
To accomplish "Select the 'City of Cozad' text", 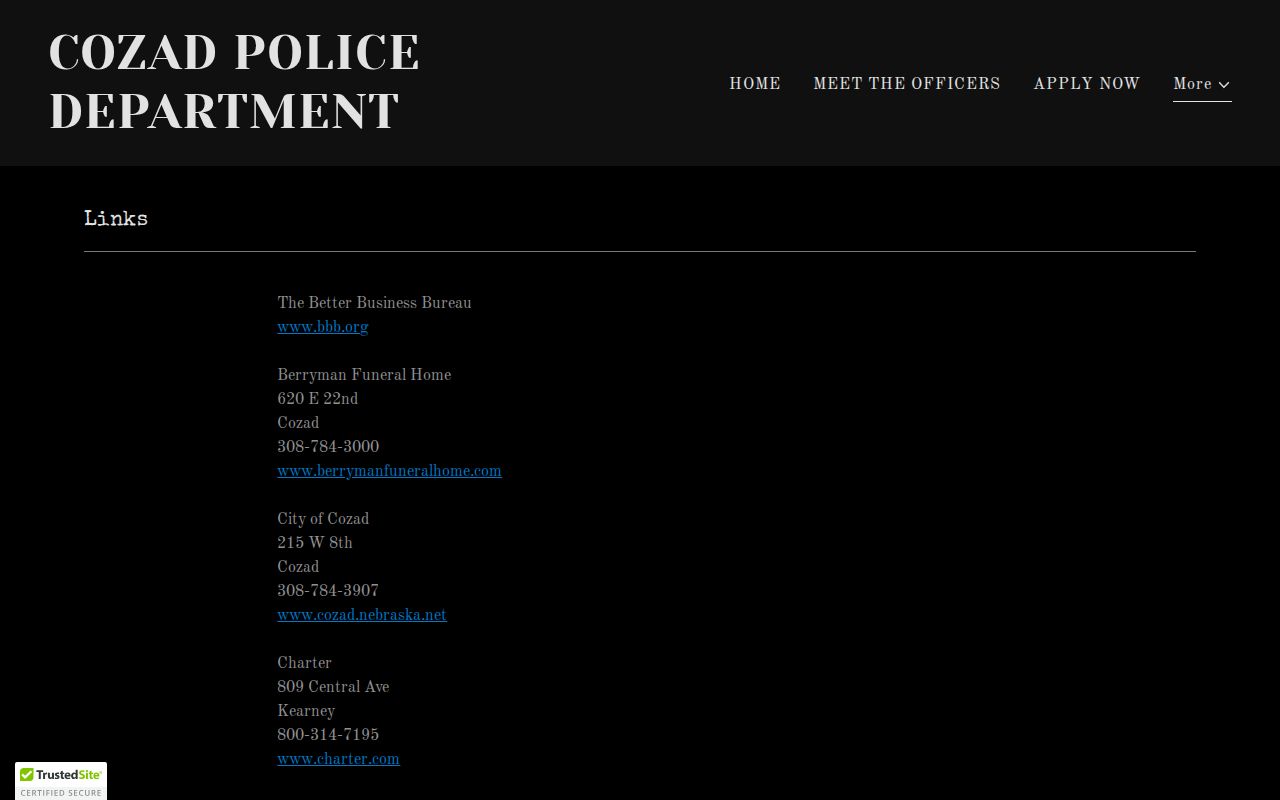I will [x=323, y=519].
